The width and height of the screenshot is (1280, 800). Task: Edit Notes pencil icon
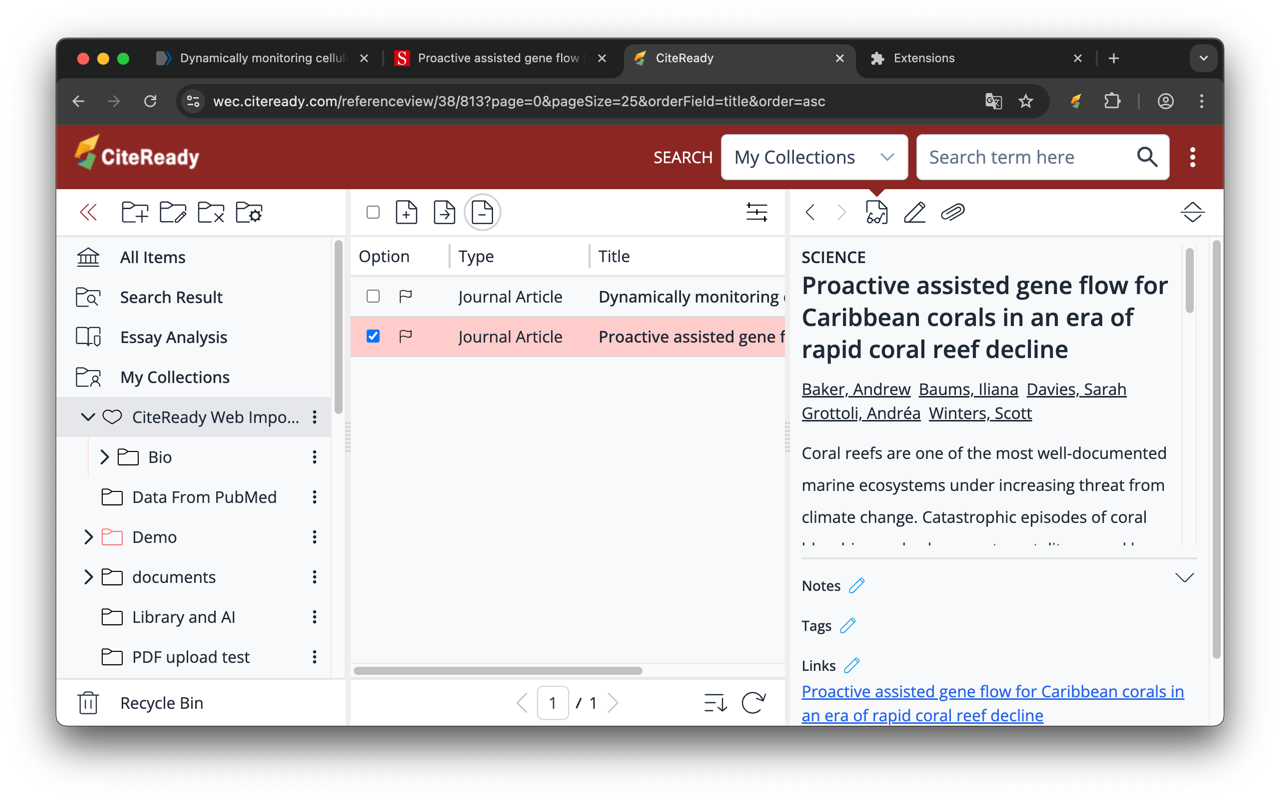point(857,585)
